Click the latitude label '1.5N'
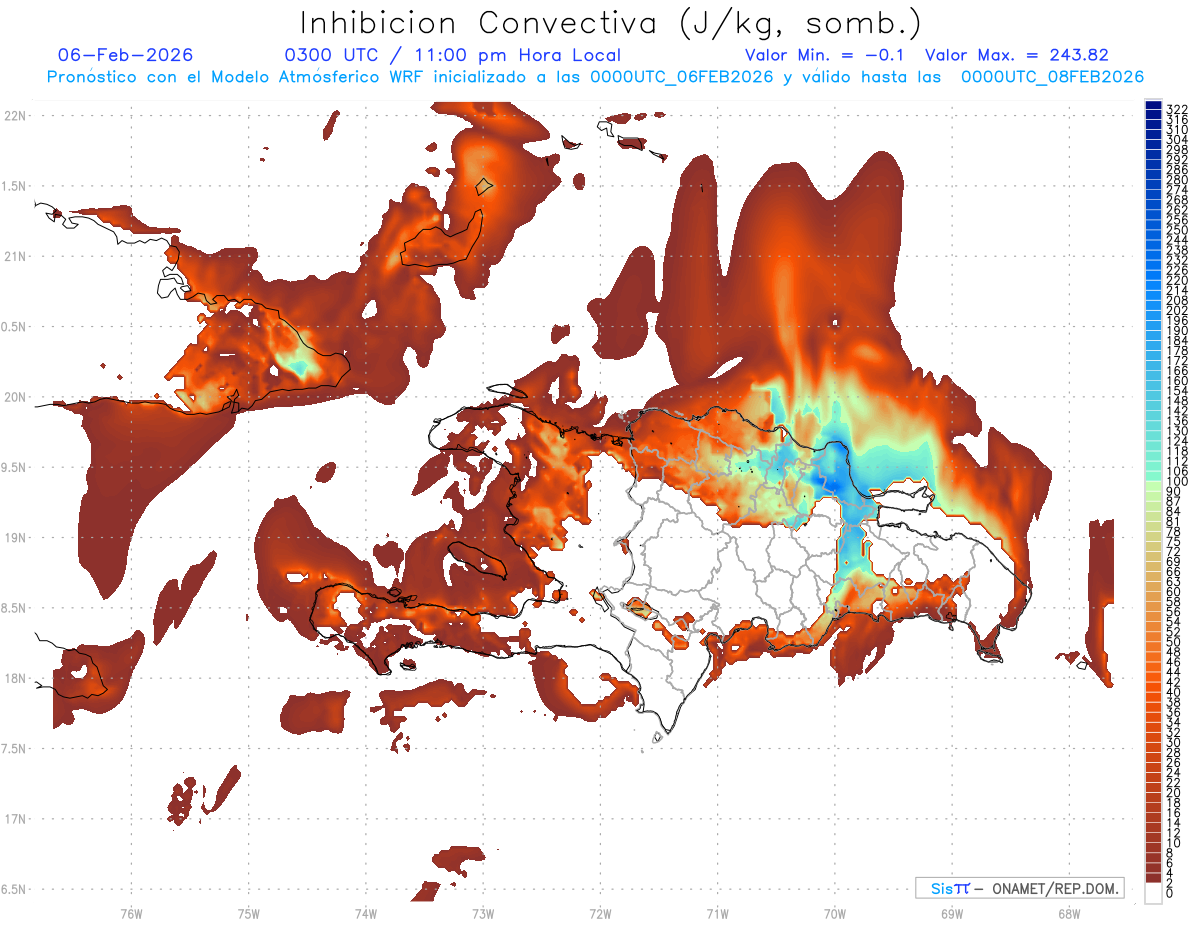This screenshot has height=927, width=1200. (15, 186)
